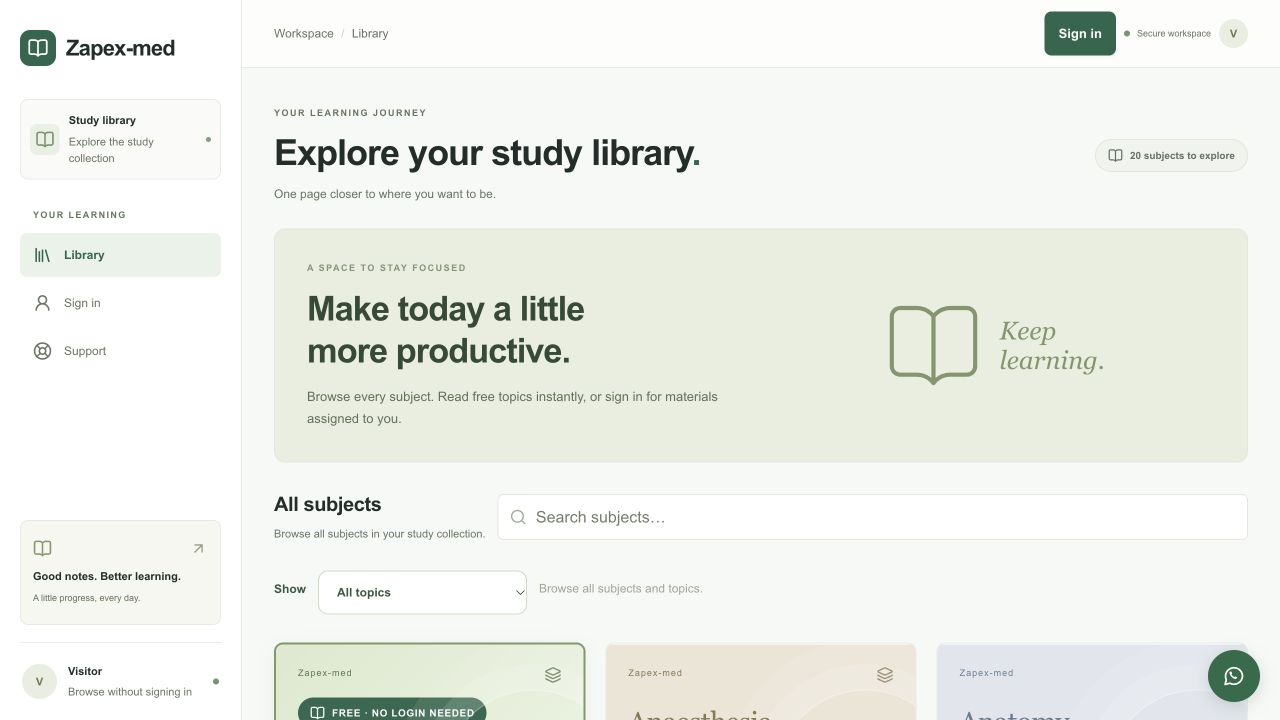The height and width of the screenshot is (720, 1280).
Task: Click the user avatar in top bar
Action: point(1233,33)
